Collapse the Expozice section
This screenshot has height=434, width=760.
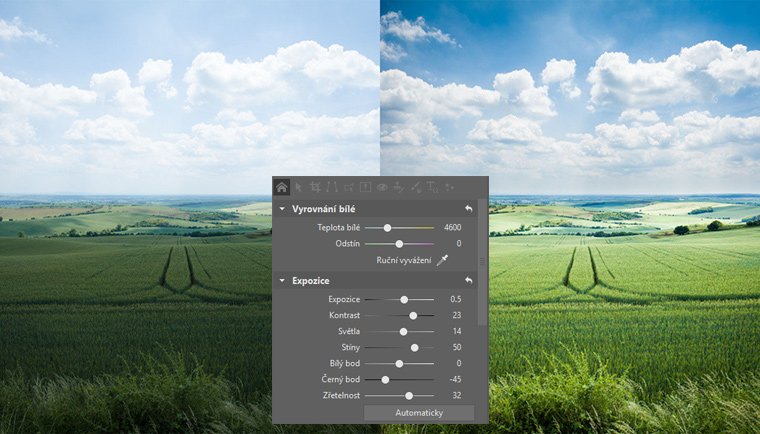click(x=283, y=281)
